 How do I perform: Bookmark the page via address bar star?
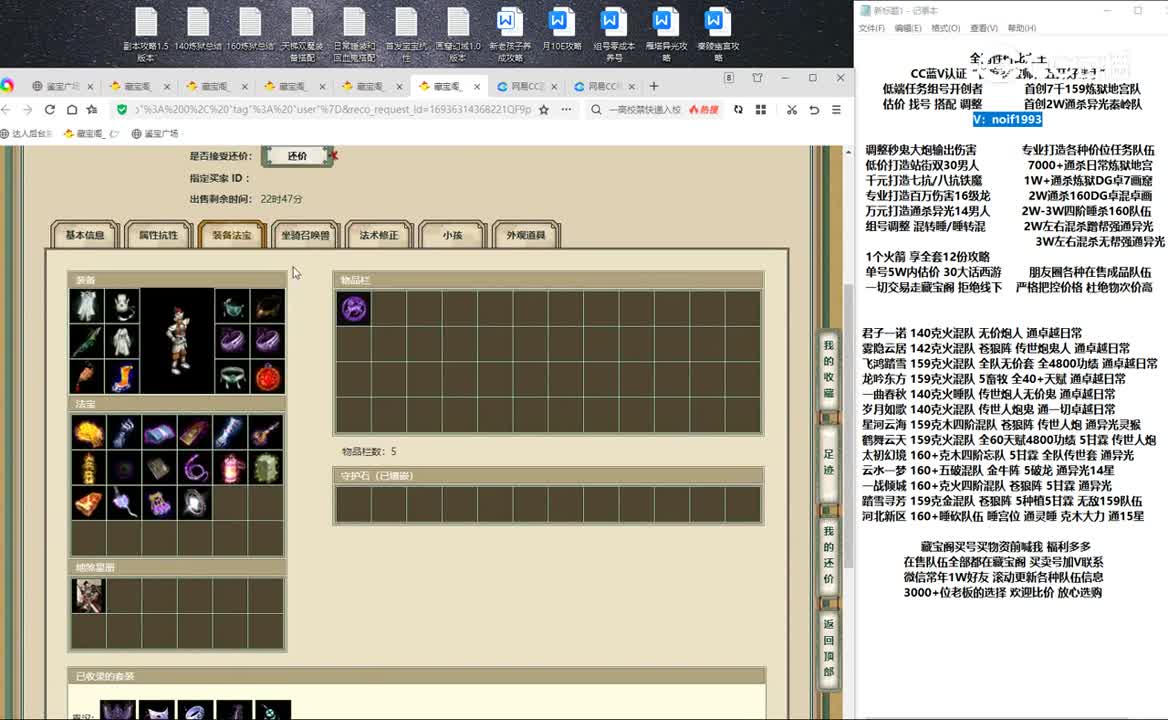coord(544,109)
